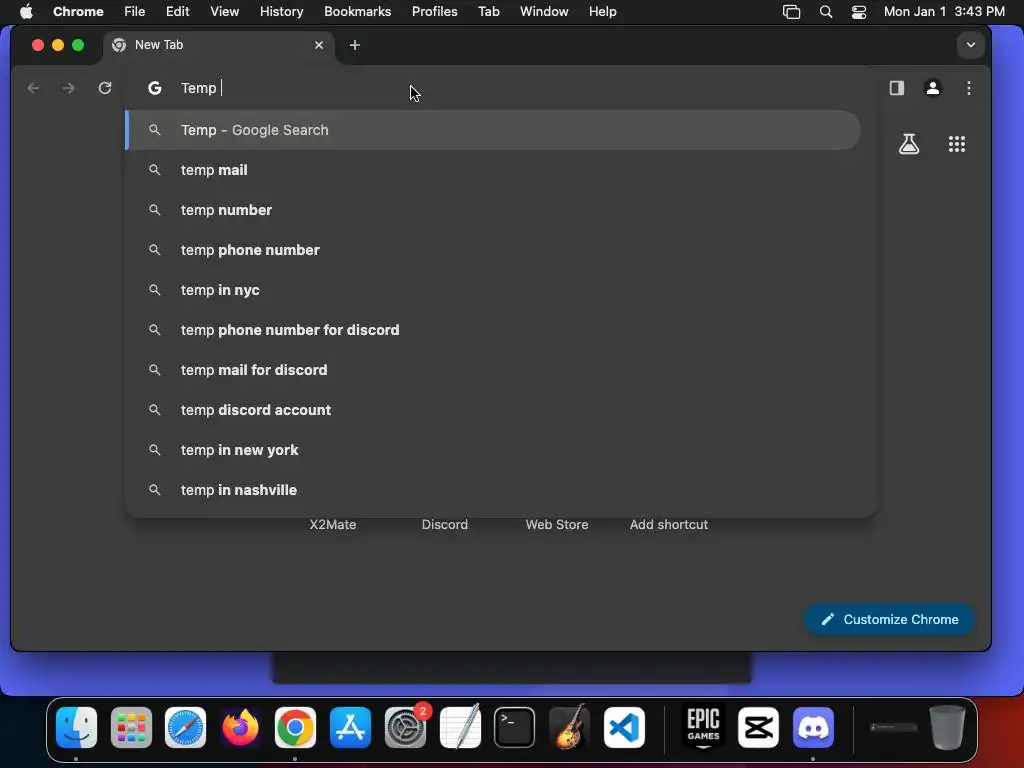Open the Tab menu

[x=488, y=11]
